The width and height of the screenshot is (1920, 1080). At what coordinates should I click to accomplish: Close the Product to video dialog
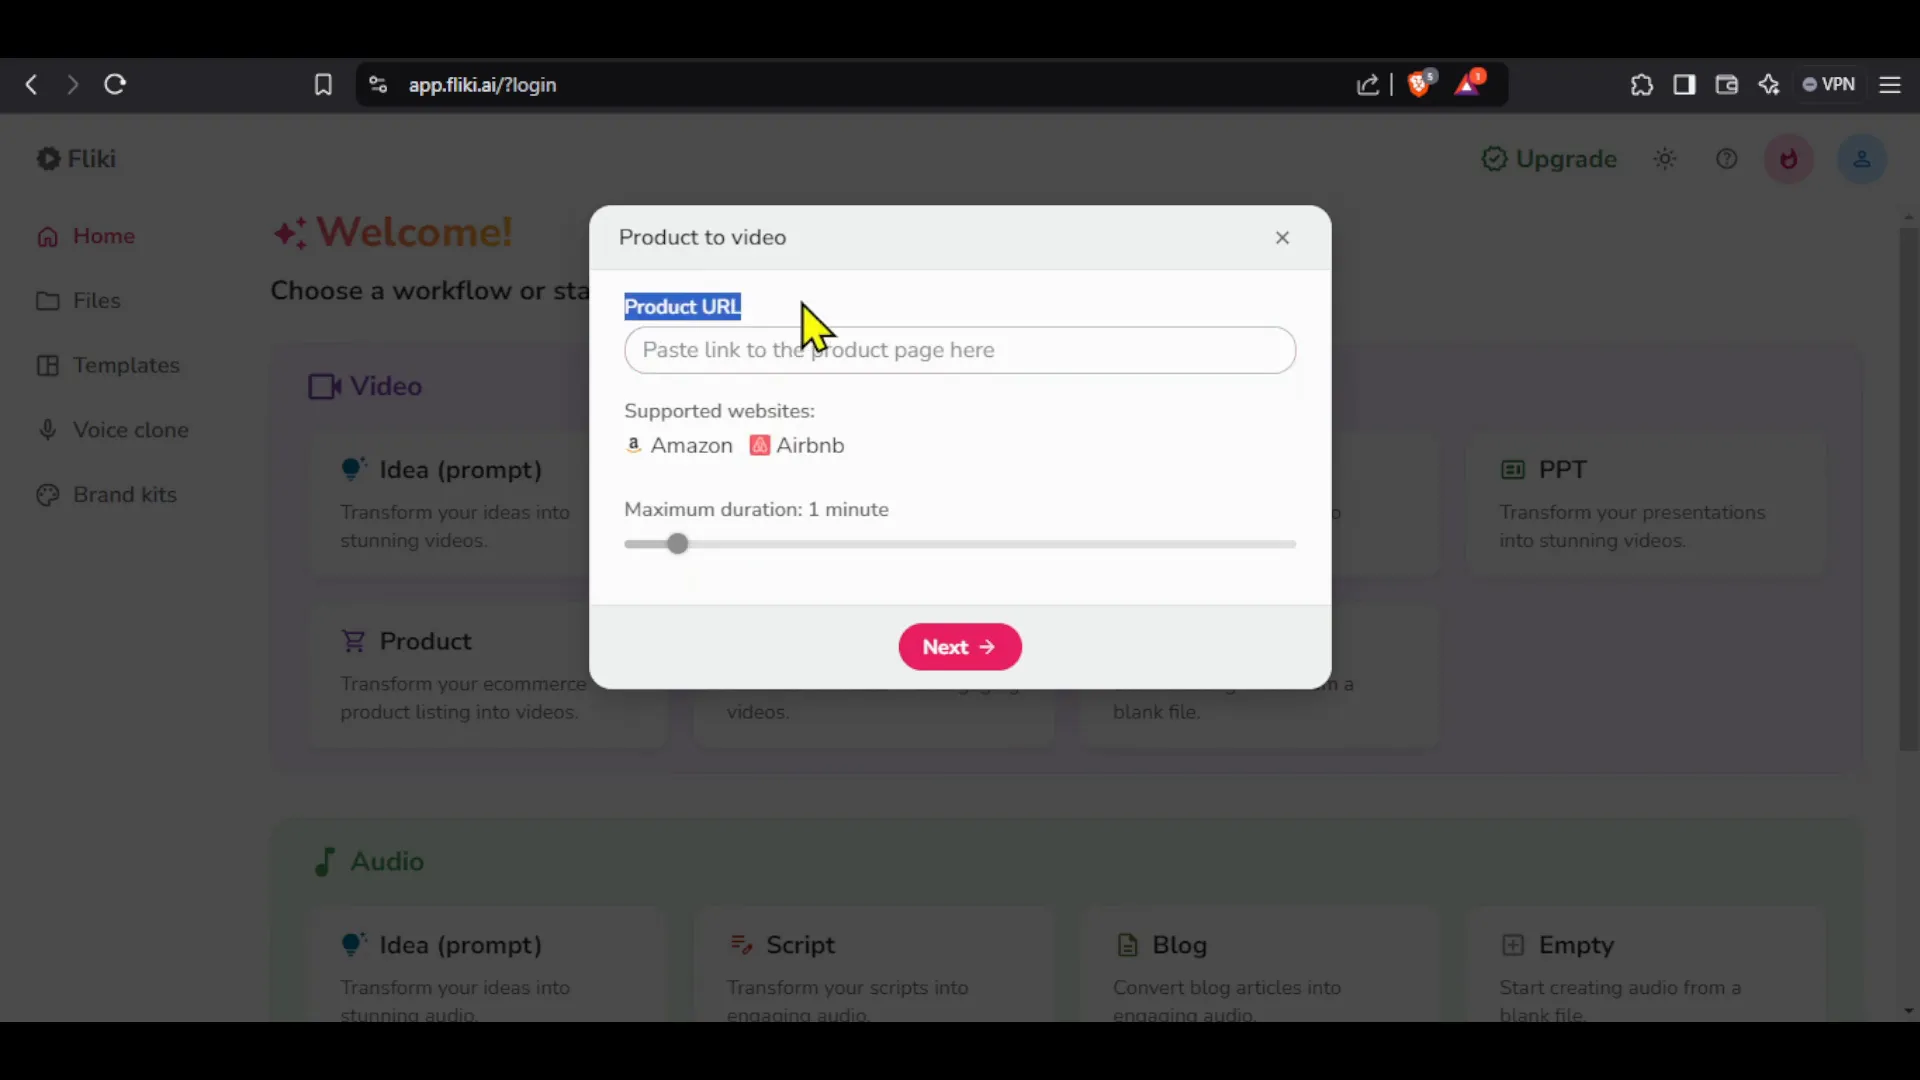click(1282, 237)
